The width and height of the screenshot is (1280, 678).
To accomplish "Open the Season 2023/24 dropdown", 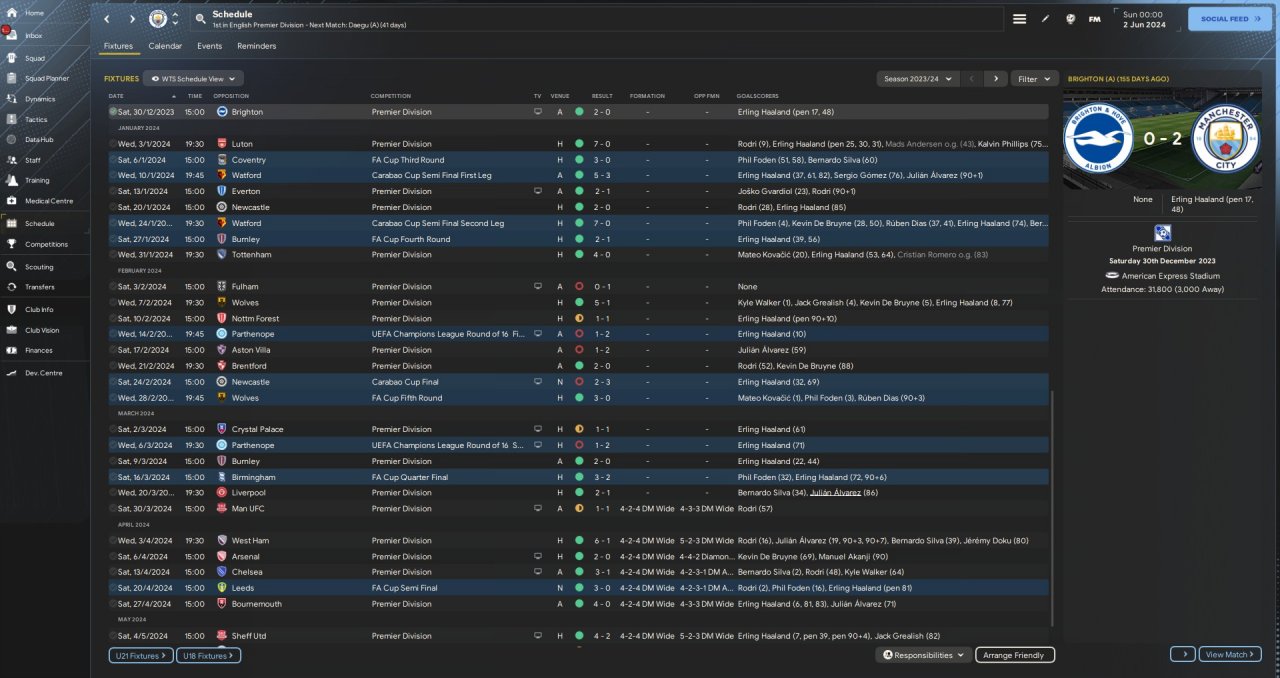I will 916,78.
